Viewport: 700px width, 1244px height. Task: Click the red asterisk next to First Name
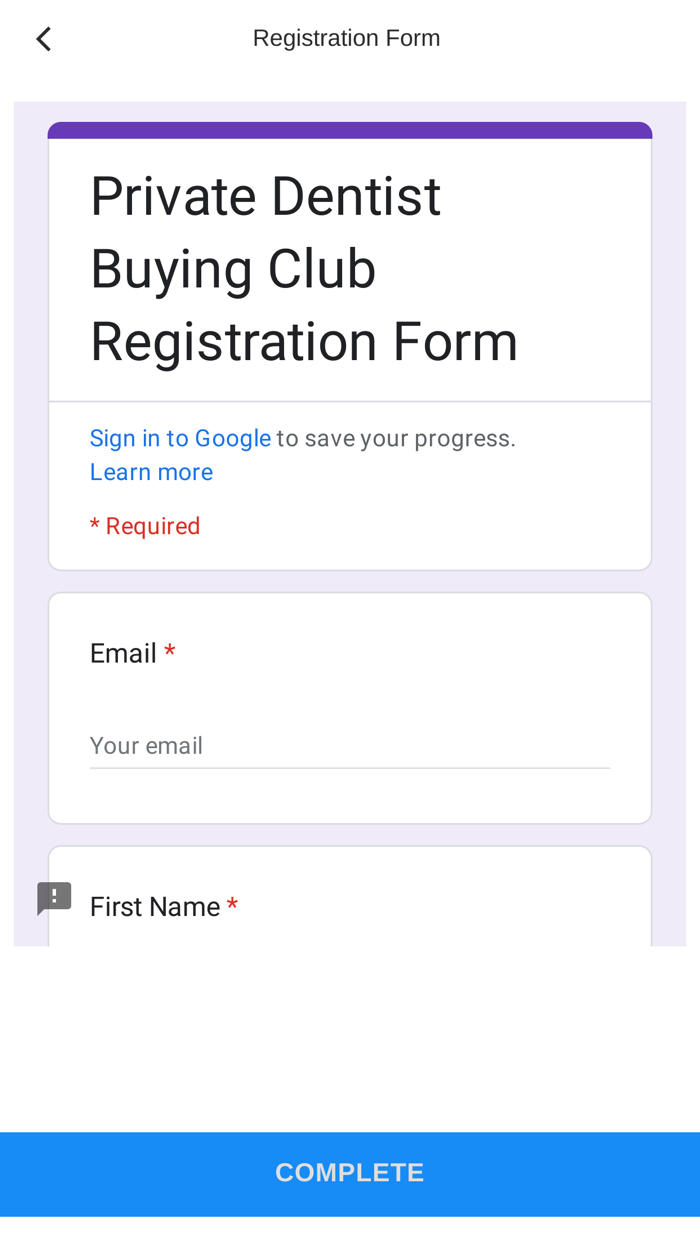(232, 906)
